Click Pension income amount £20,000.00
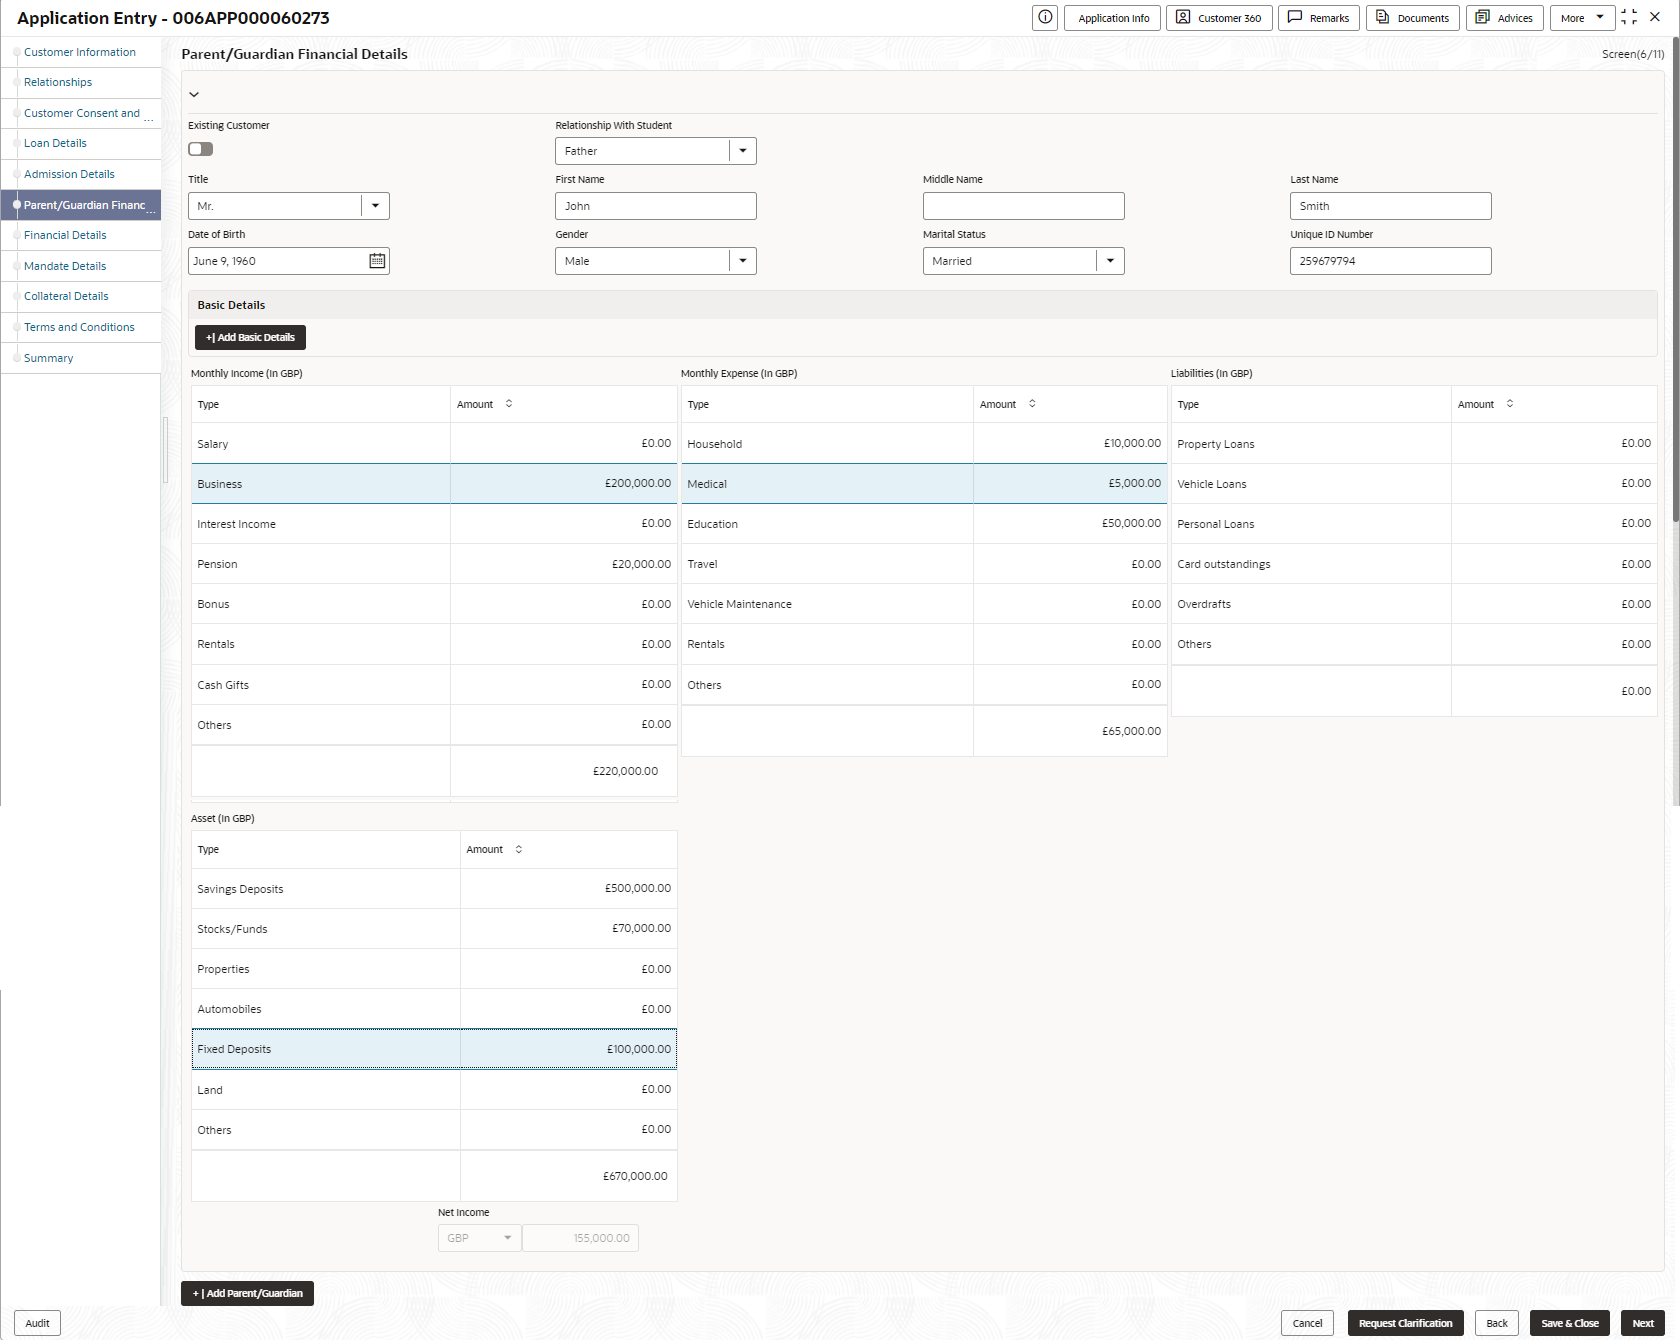Screen dimensions: 1680x1343 tap(641, 564)
